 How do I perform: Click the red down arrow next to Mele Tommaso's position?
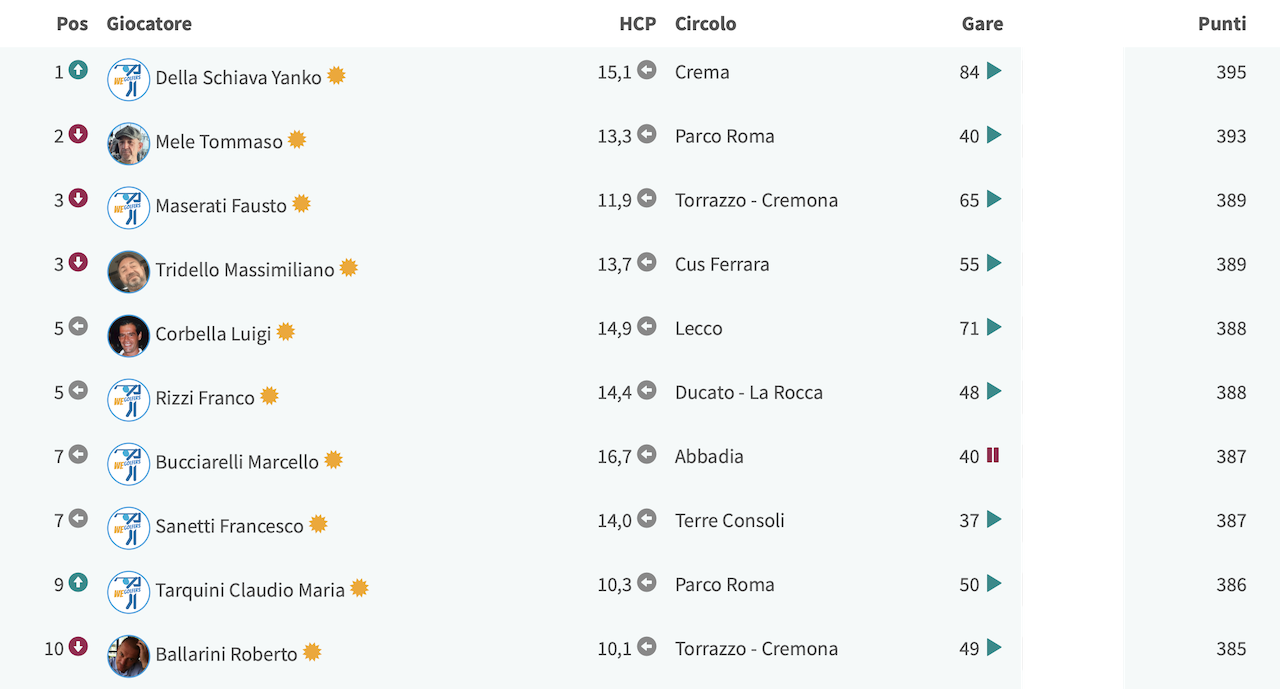[78, 134]
